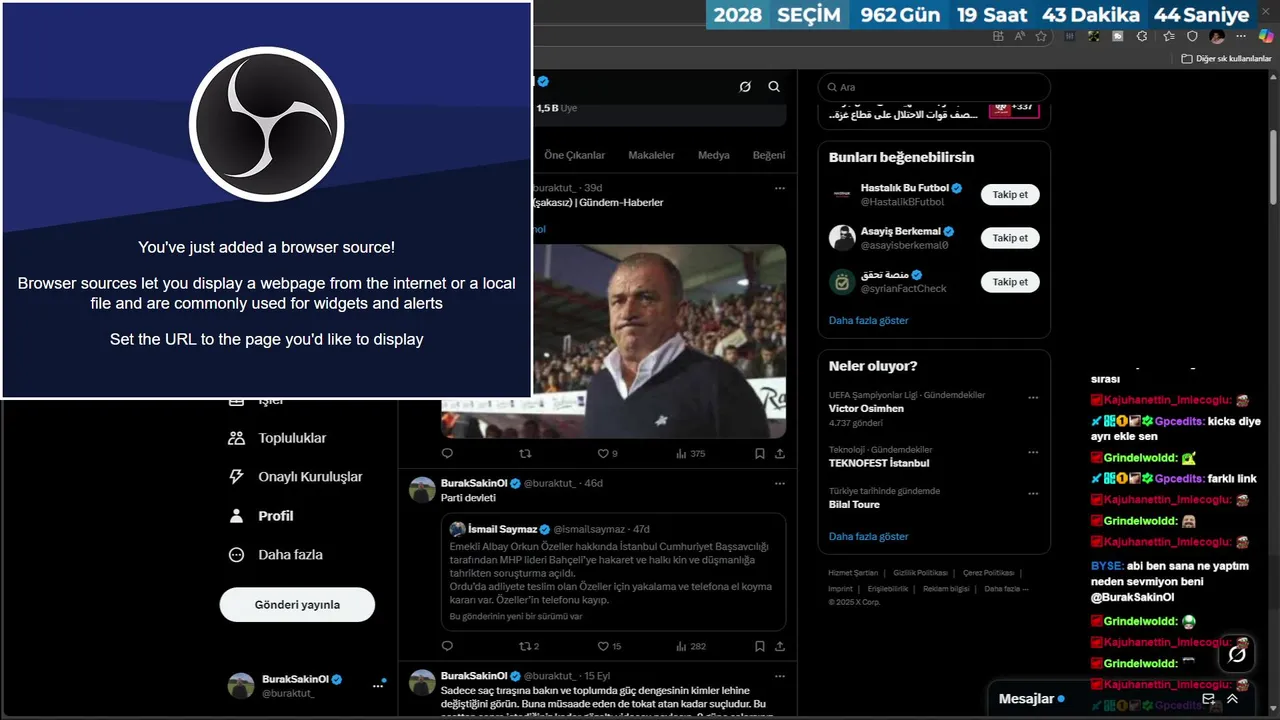The image size is (1280, 720).
Task: Favorite this page with the star icon
Action: click(x=1041, y=36)
